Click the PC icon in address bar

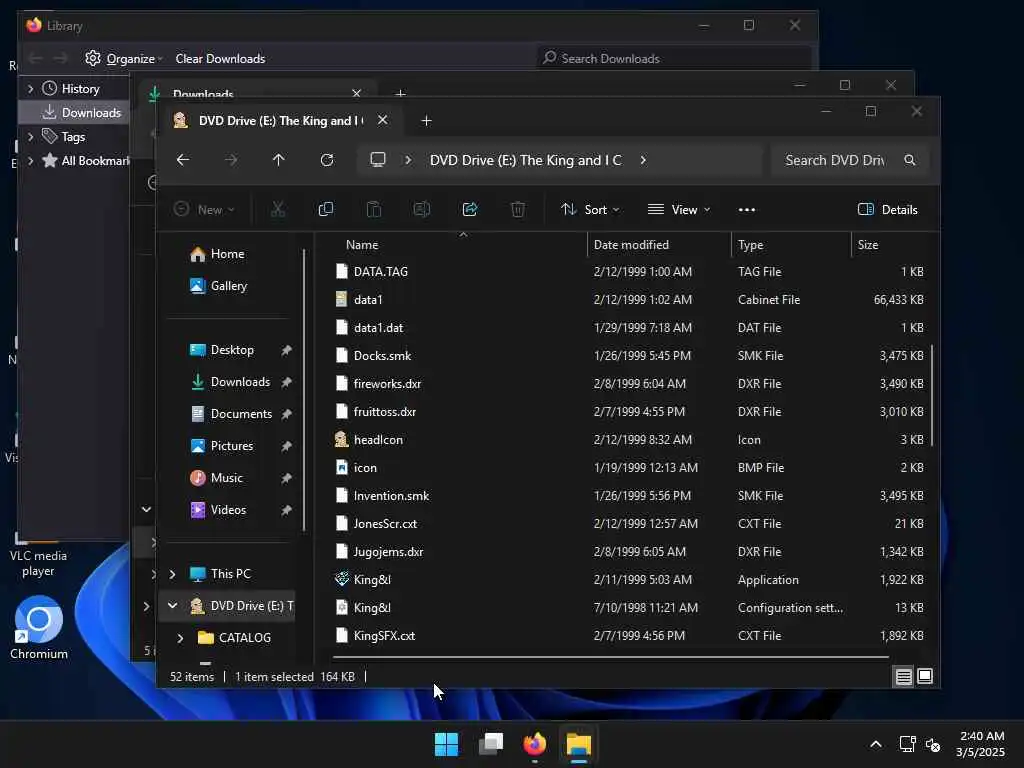377,160
